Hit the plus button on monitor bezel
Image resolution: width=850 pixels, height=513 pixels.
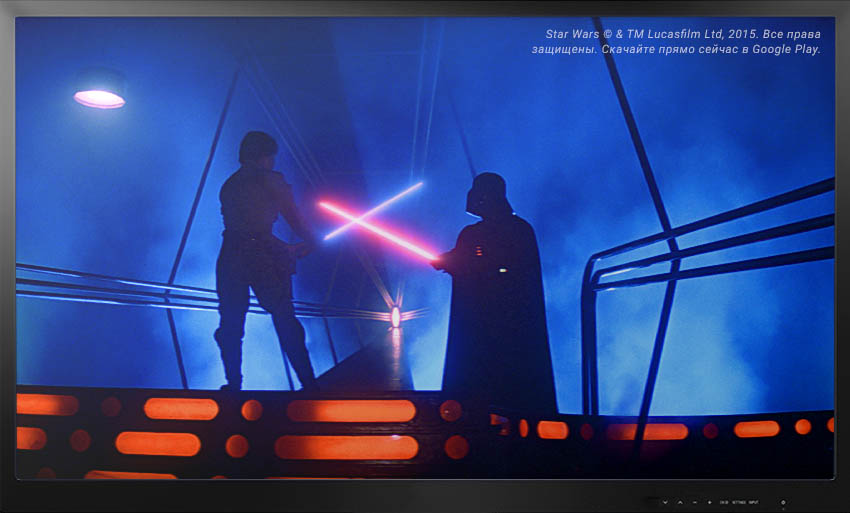point(710,502)
